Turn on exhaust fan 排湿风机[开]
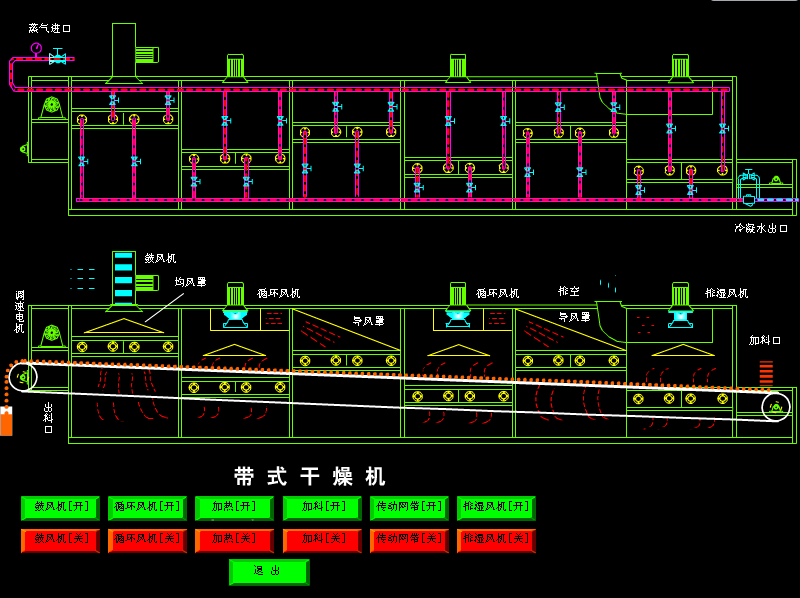Image resolution: width=800 pixels, height=598 pixels. [496, 507]
